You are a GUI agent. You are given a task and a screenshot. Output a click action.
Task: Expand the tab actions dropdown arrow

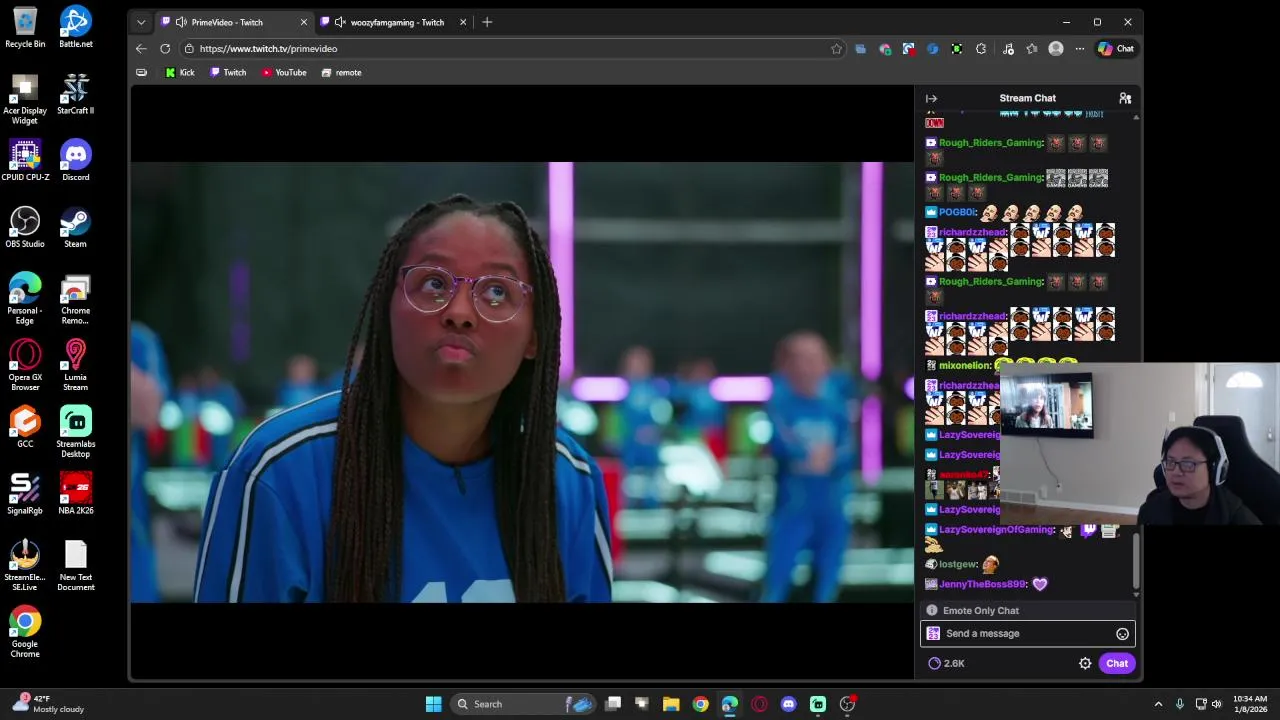click(141, 22)
